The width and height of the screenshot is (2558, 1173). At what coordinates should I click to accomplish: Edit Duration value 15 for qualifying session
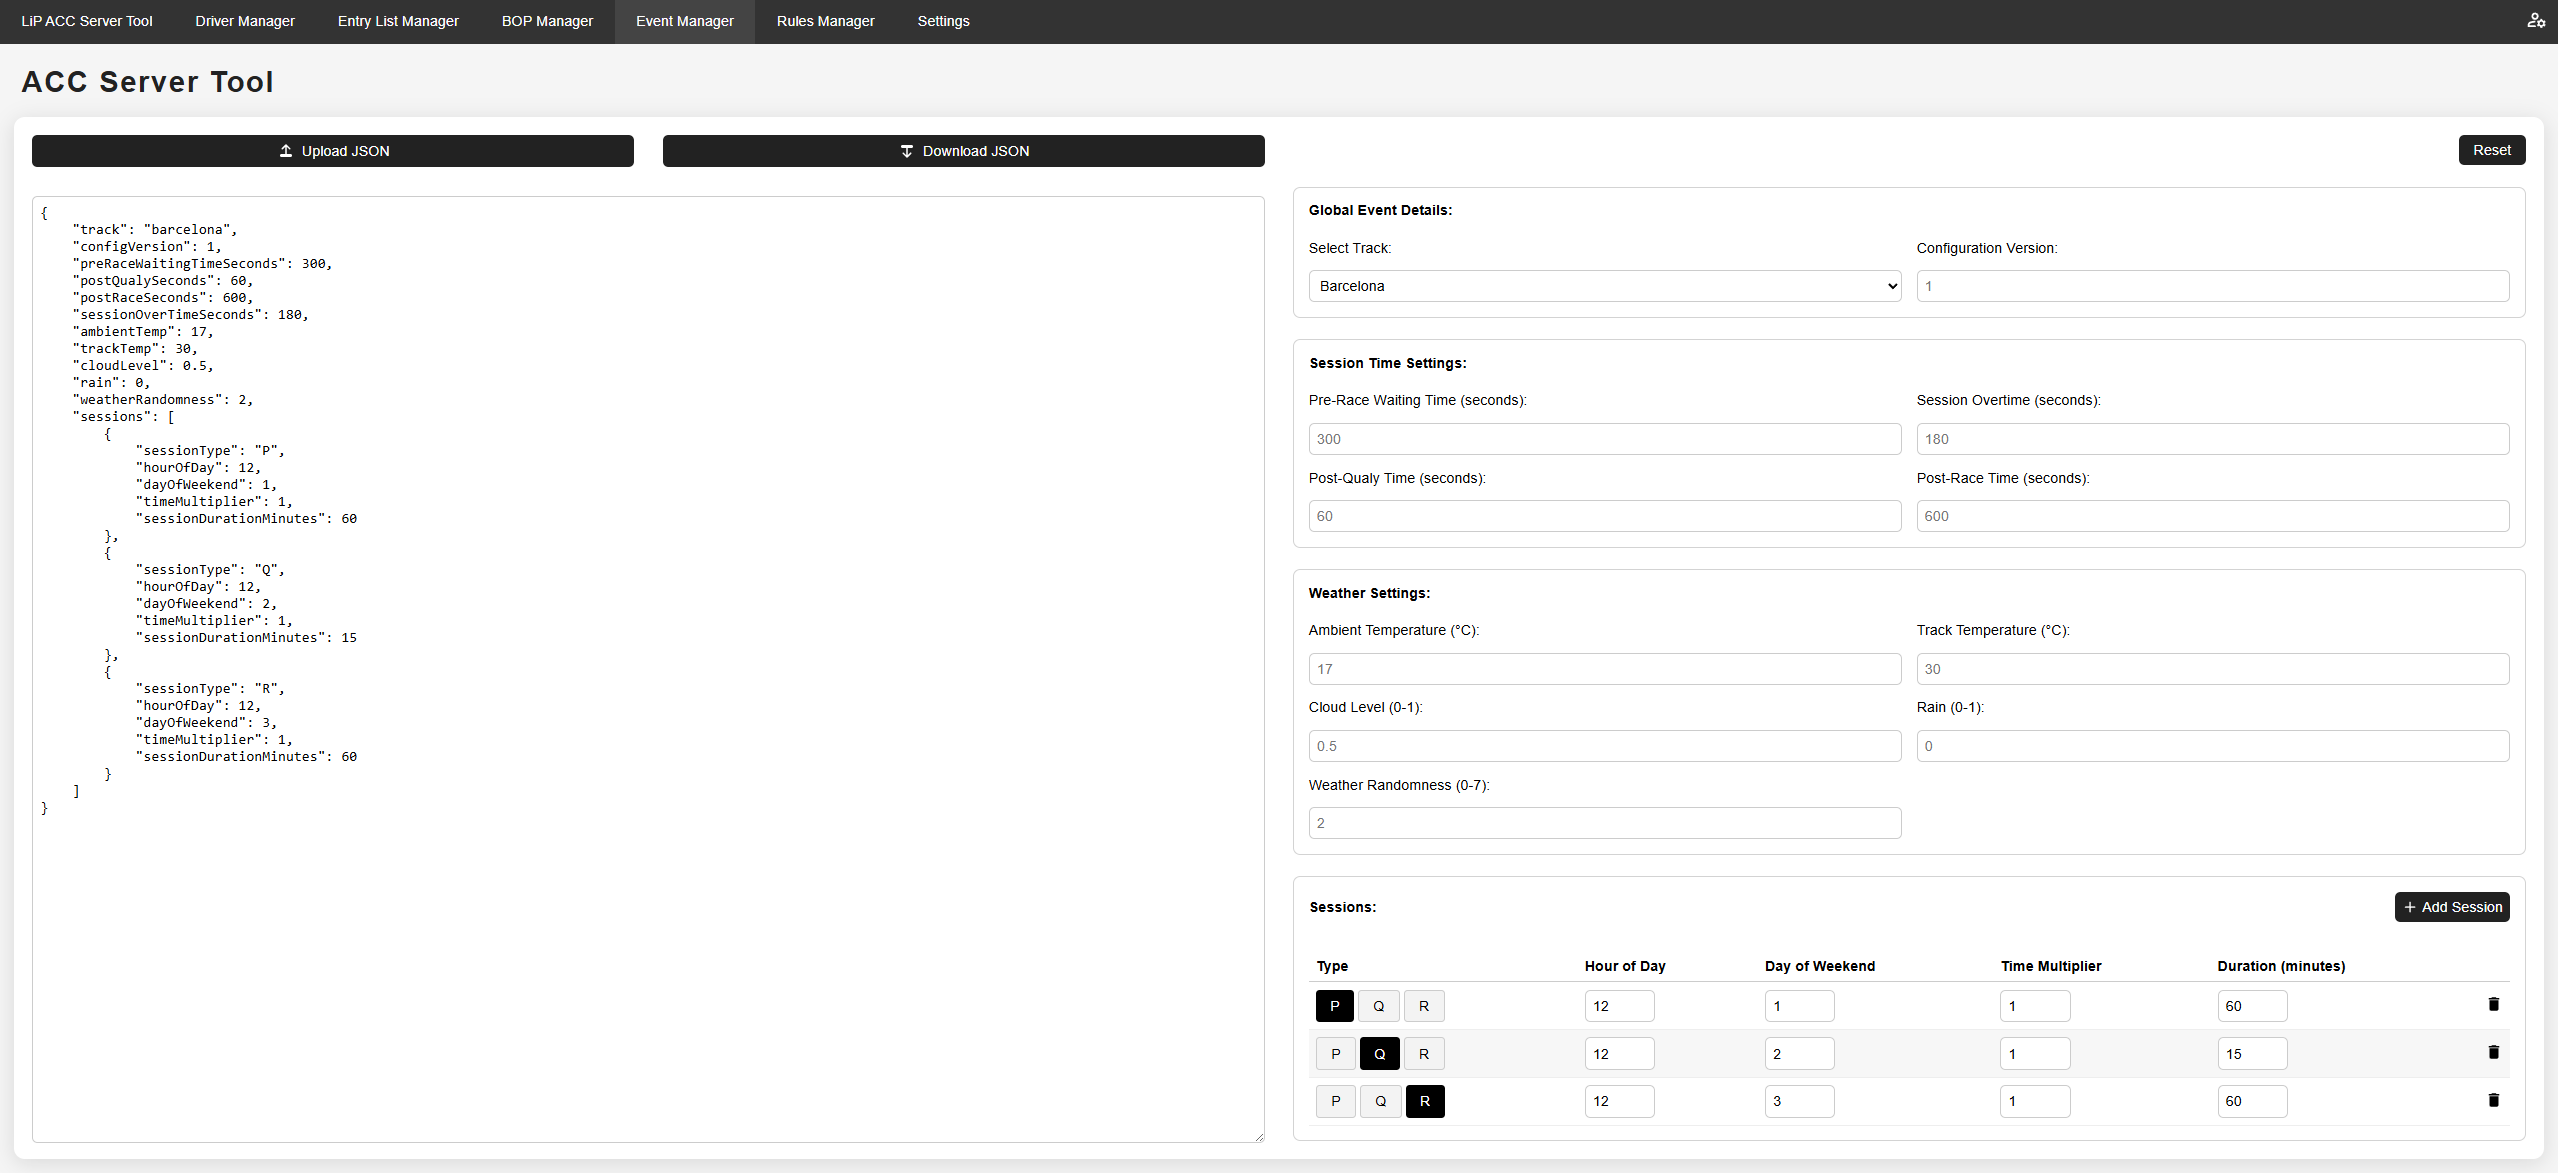[2252, 1054]
